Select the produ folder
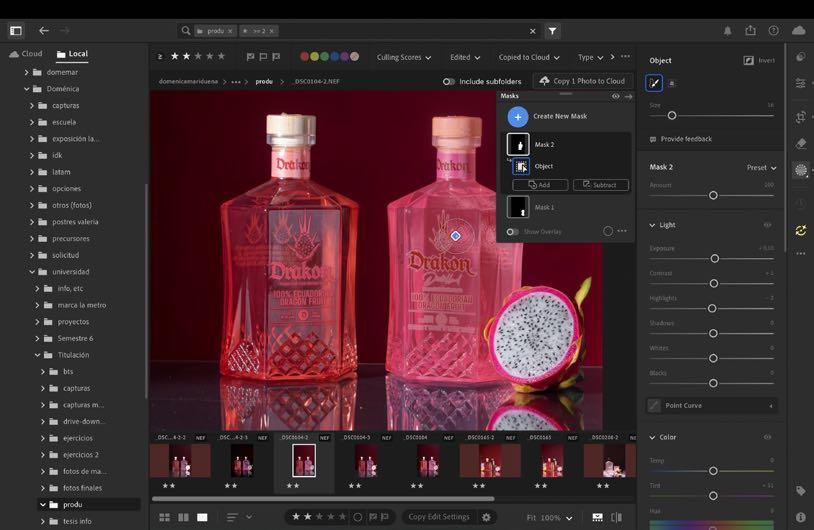The height and width of the screenshot is (530, 814). (73, 505)
